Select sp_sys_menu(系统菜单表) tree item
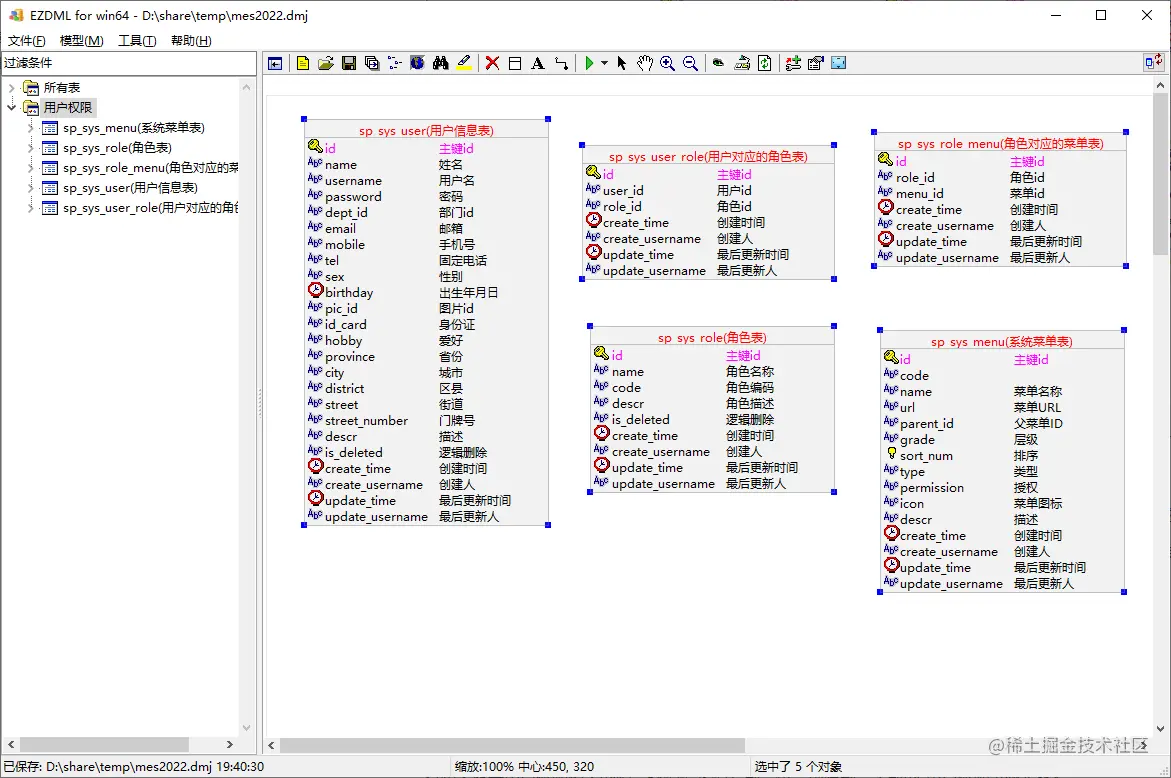This screenshot has width=1171, height=778. (x=134, y=128)
